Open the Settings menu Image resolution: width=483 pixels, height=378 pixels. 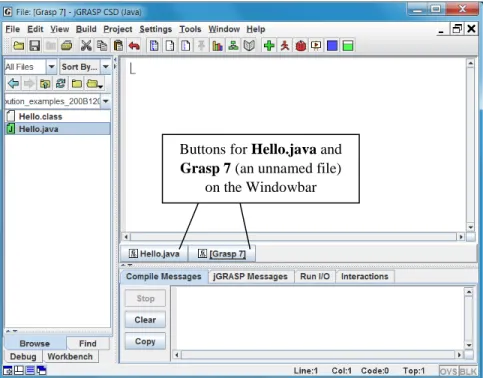(155, 29)
